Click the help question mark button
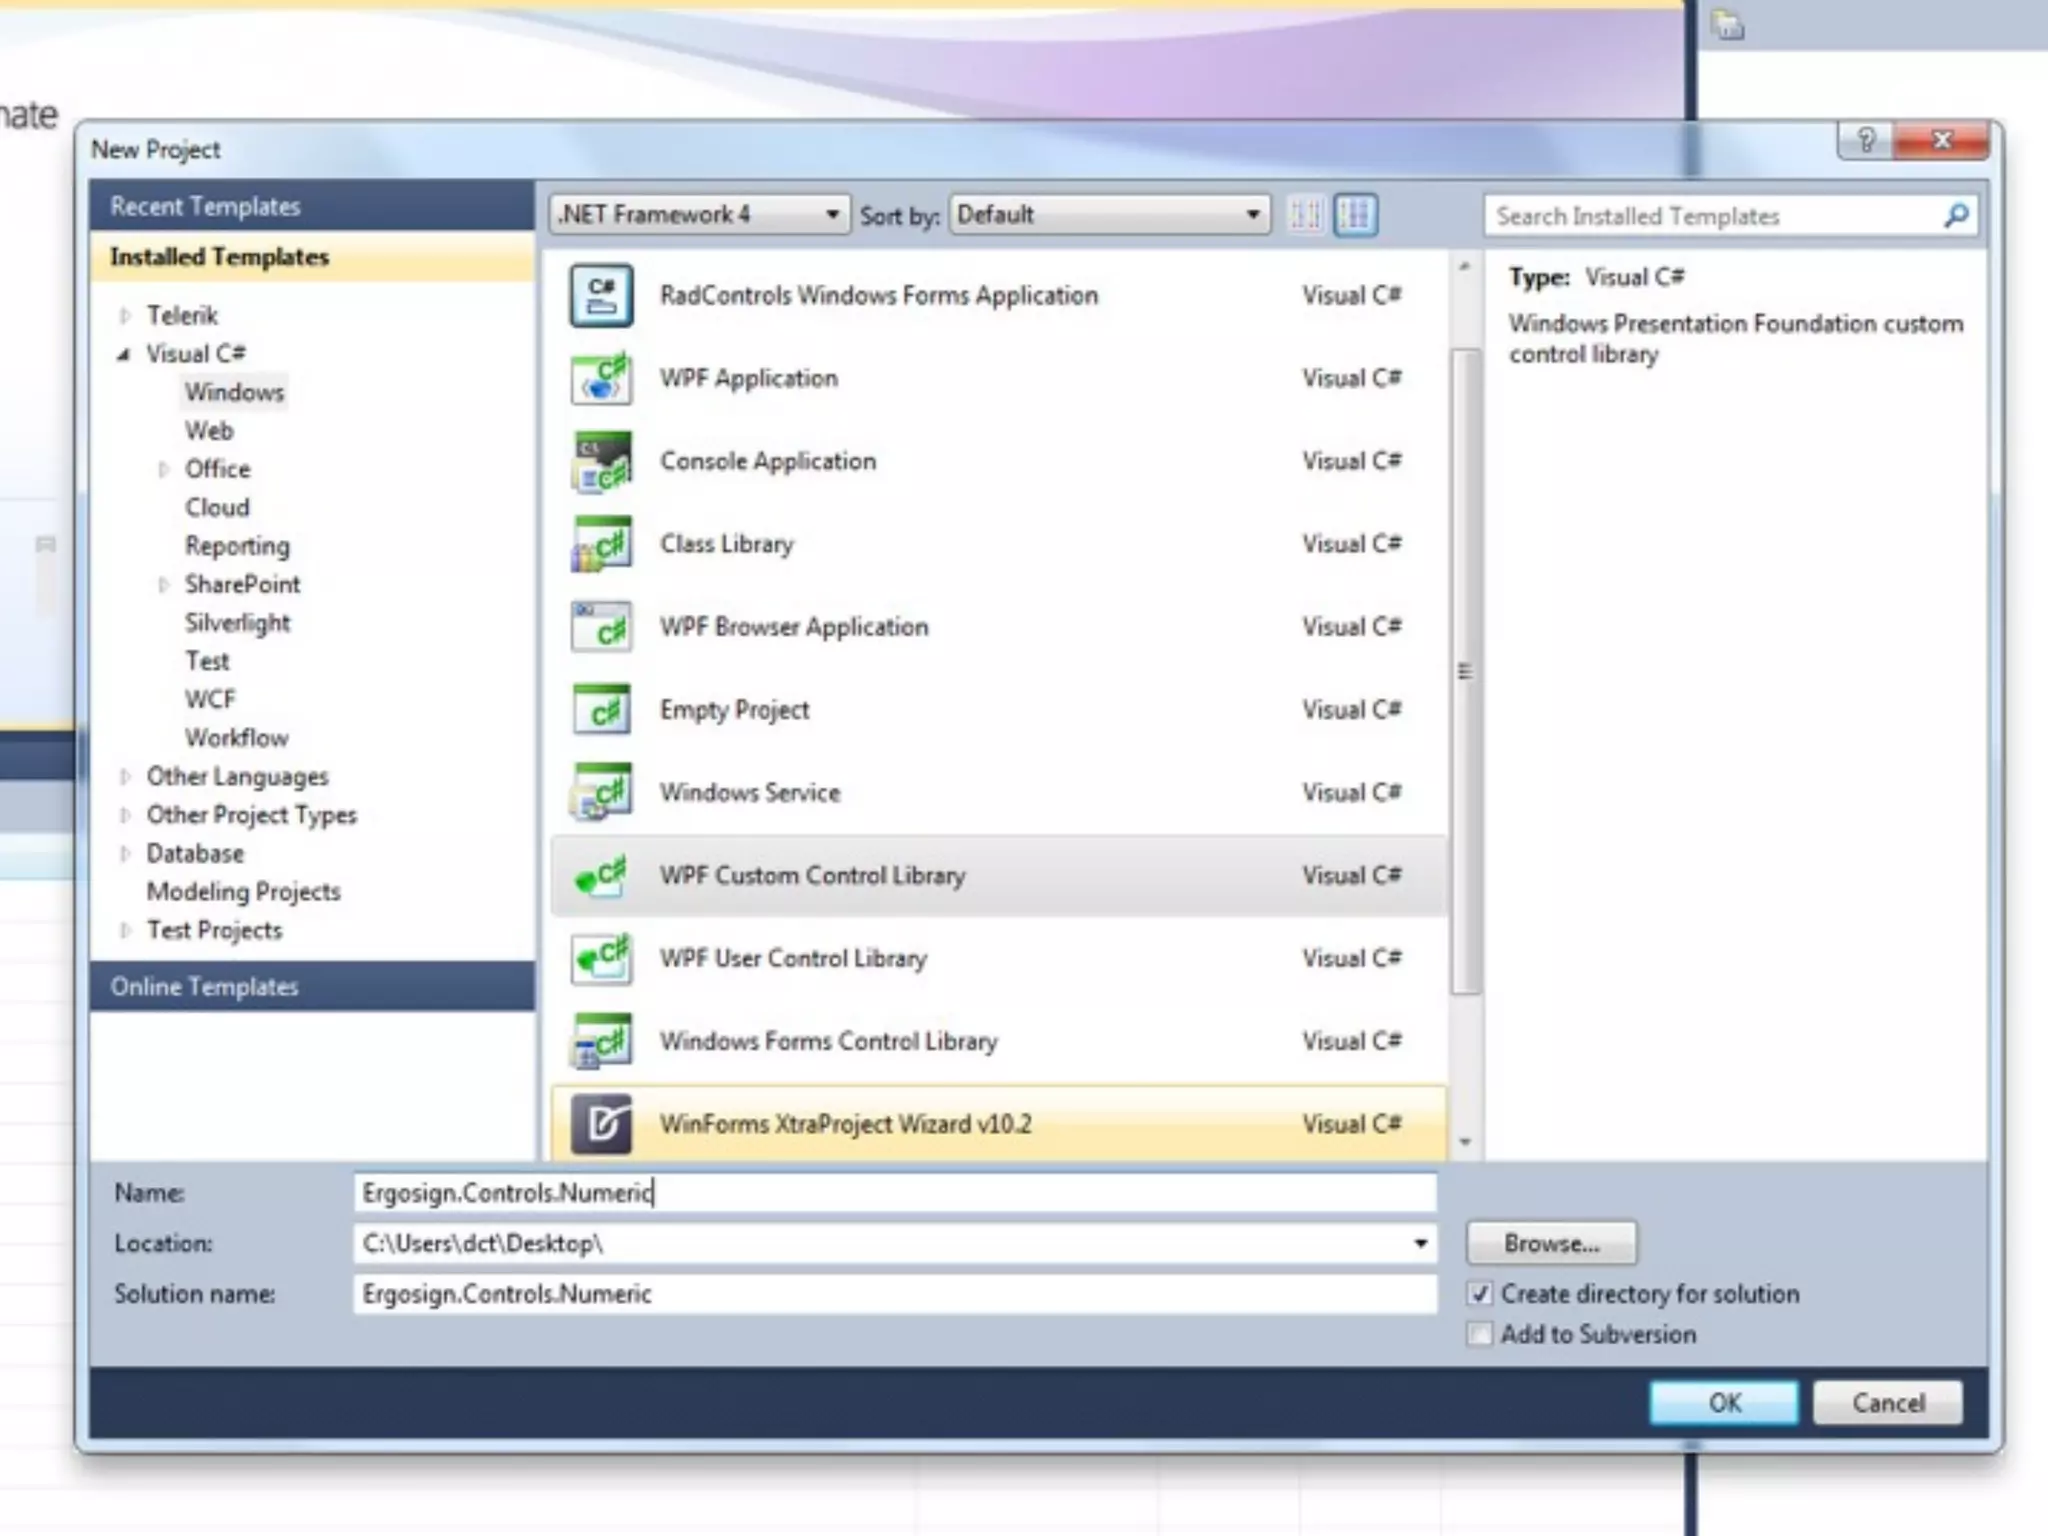The width and height of the screenshot is (2048, 1536). pos(1865,141)
